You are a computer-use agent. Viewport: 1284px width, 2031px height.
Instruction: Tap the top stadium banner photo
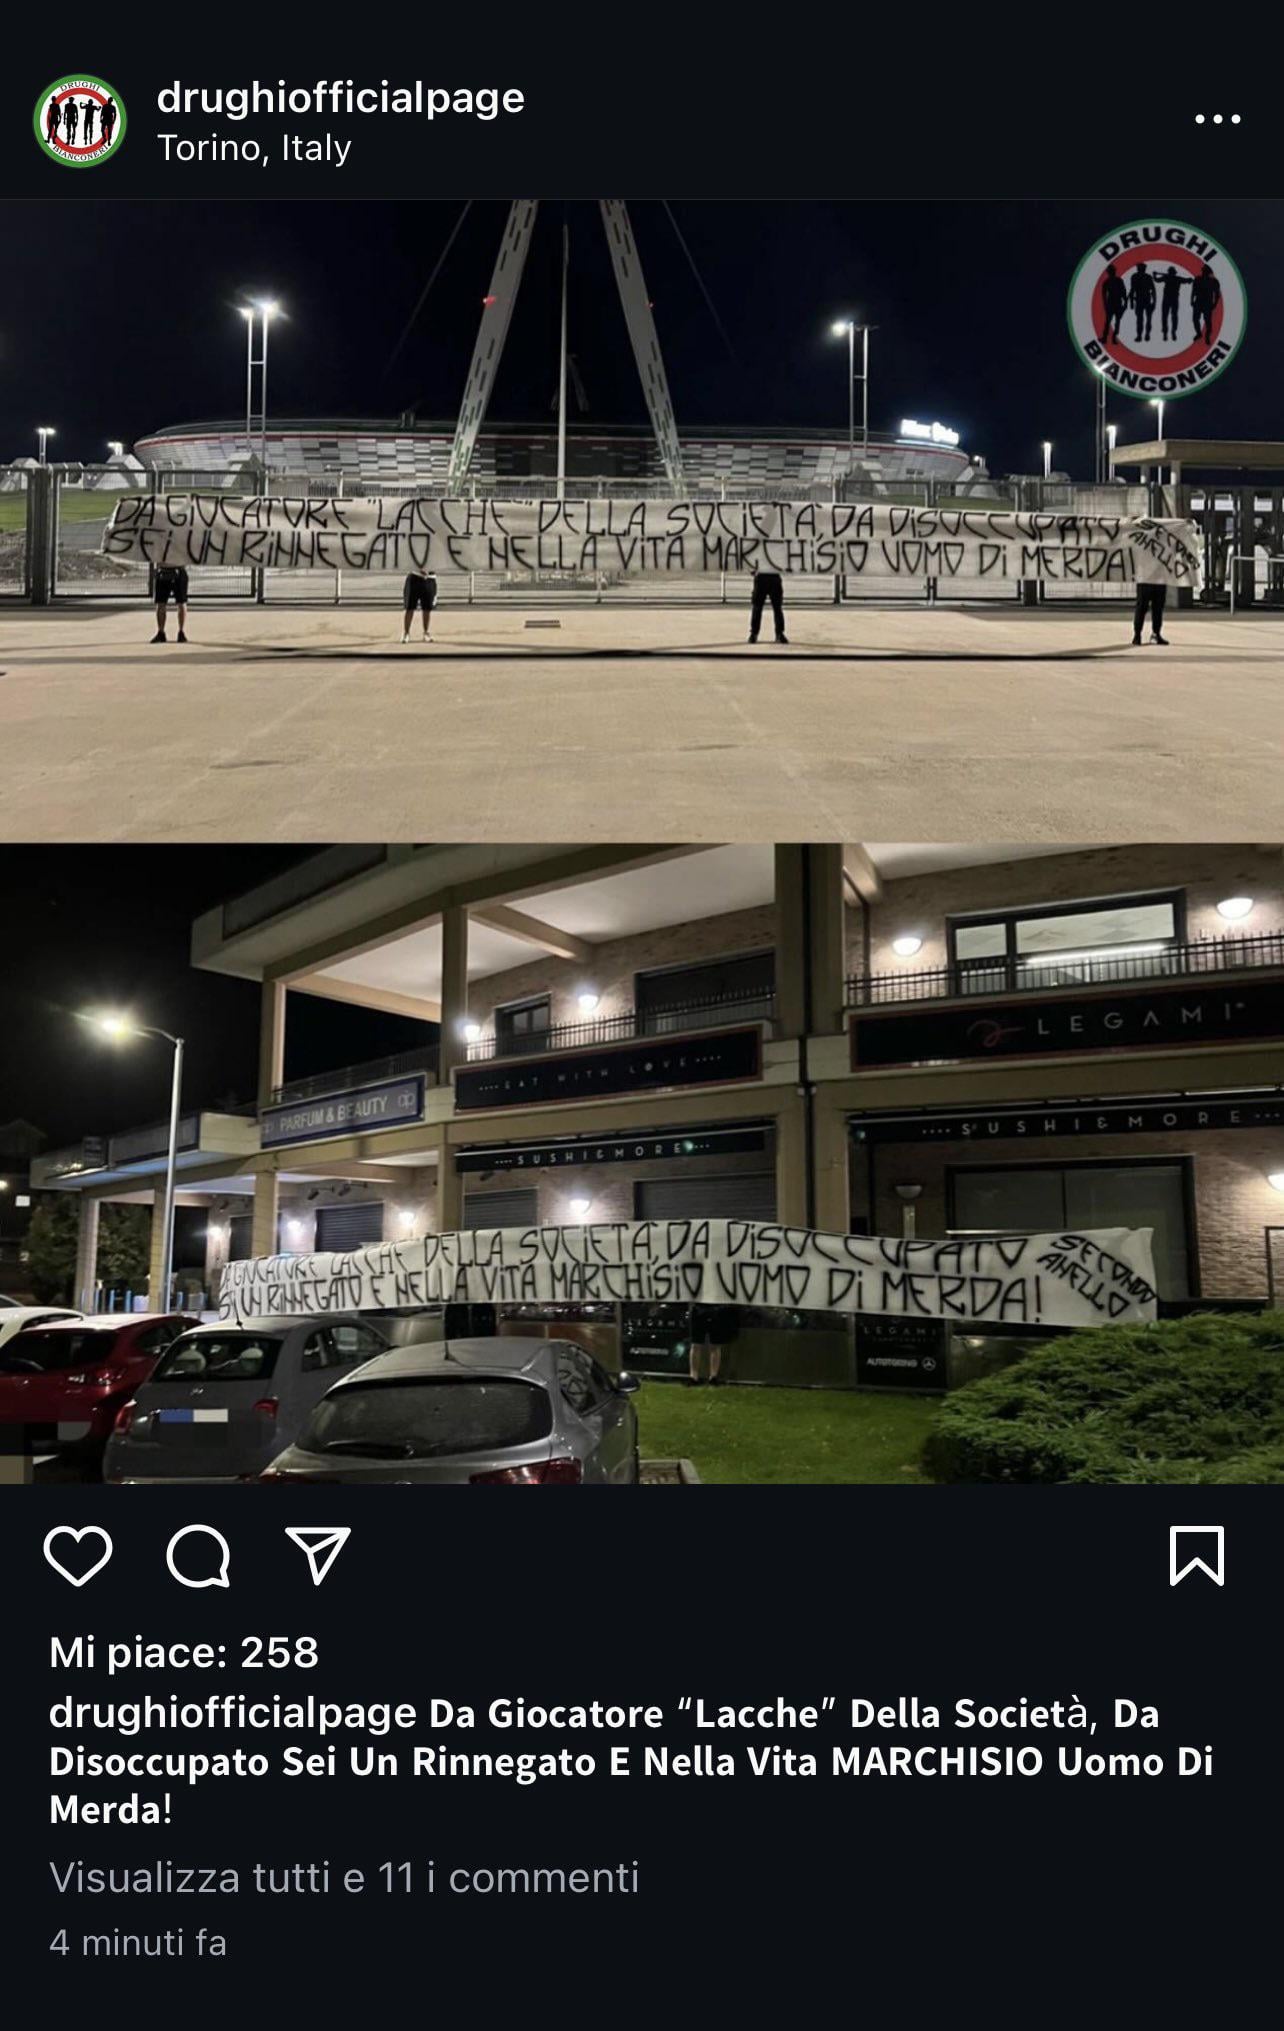(642, 521)
